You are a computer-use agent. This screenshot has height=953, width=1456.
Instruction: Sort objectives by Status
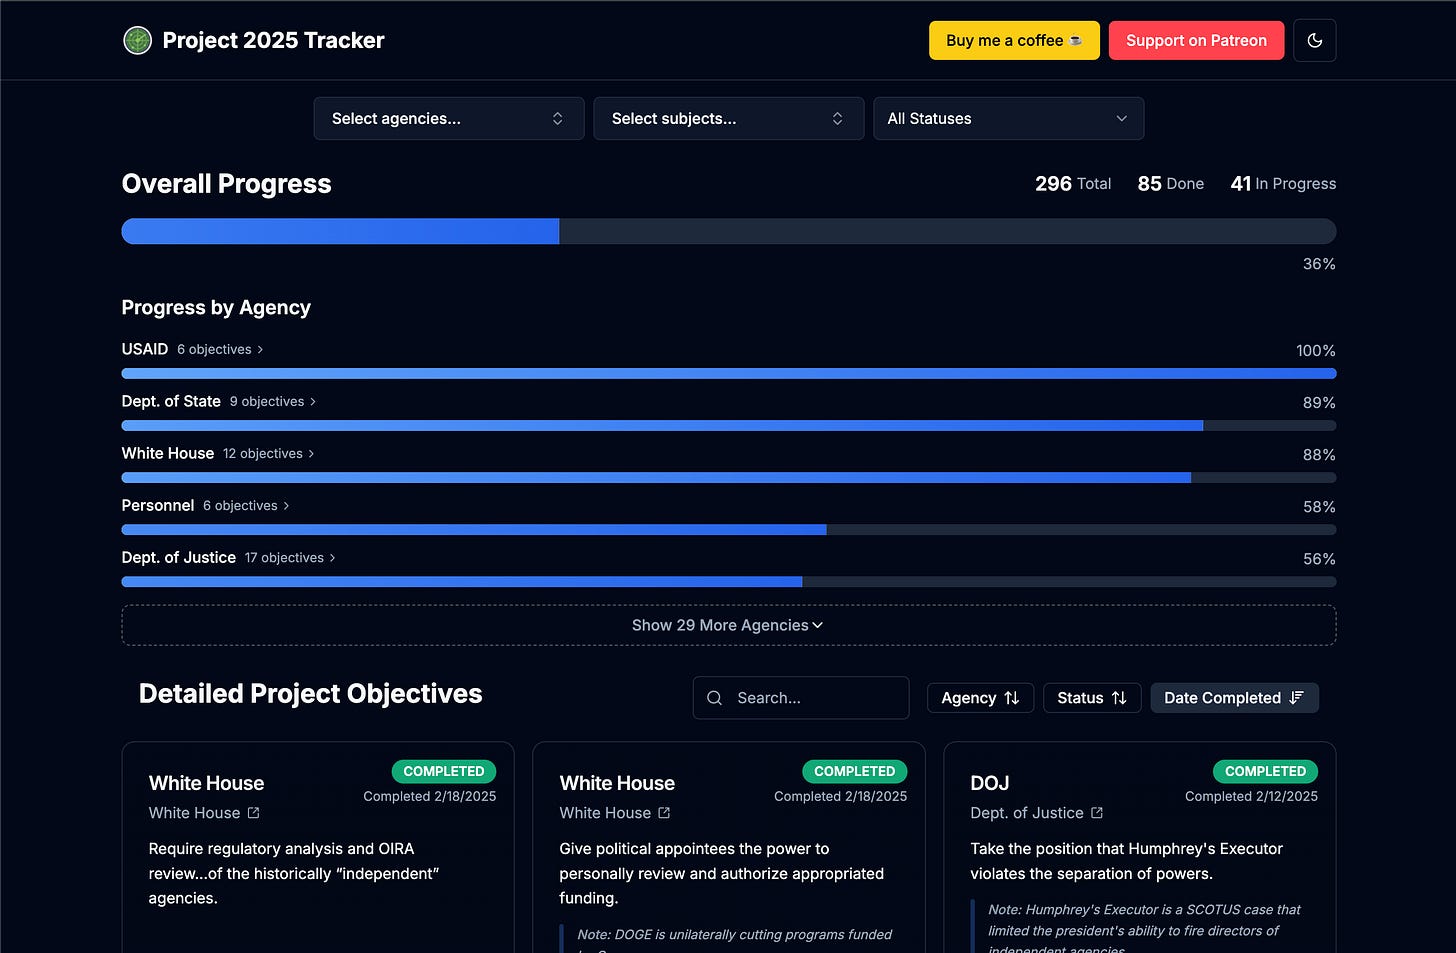[x=1092, y=698]
